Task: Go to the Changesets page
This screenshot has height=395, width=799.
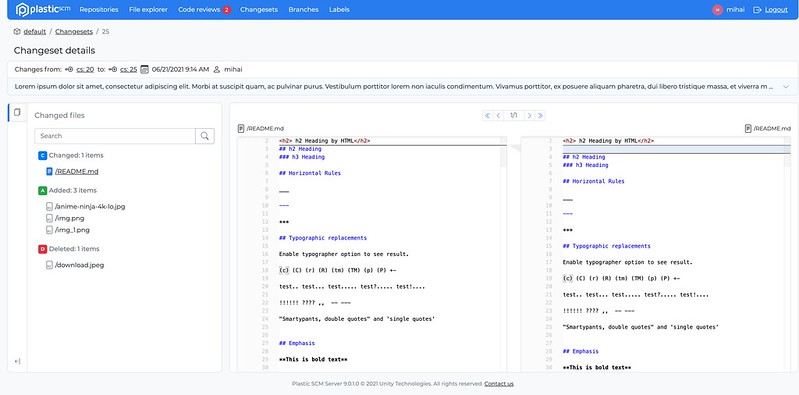Action: (x=259, y=10)
